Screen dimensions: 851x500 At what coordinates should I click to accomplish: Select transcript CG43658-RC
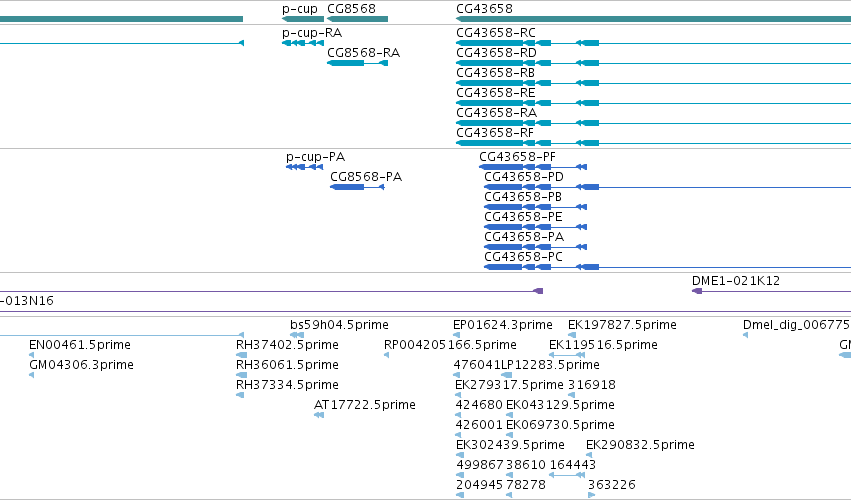click(x=496, y=33)
